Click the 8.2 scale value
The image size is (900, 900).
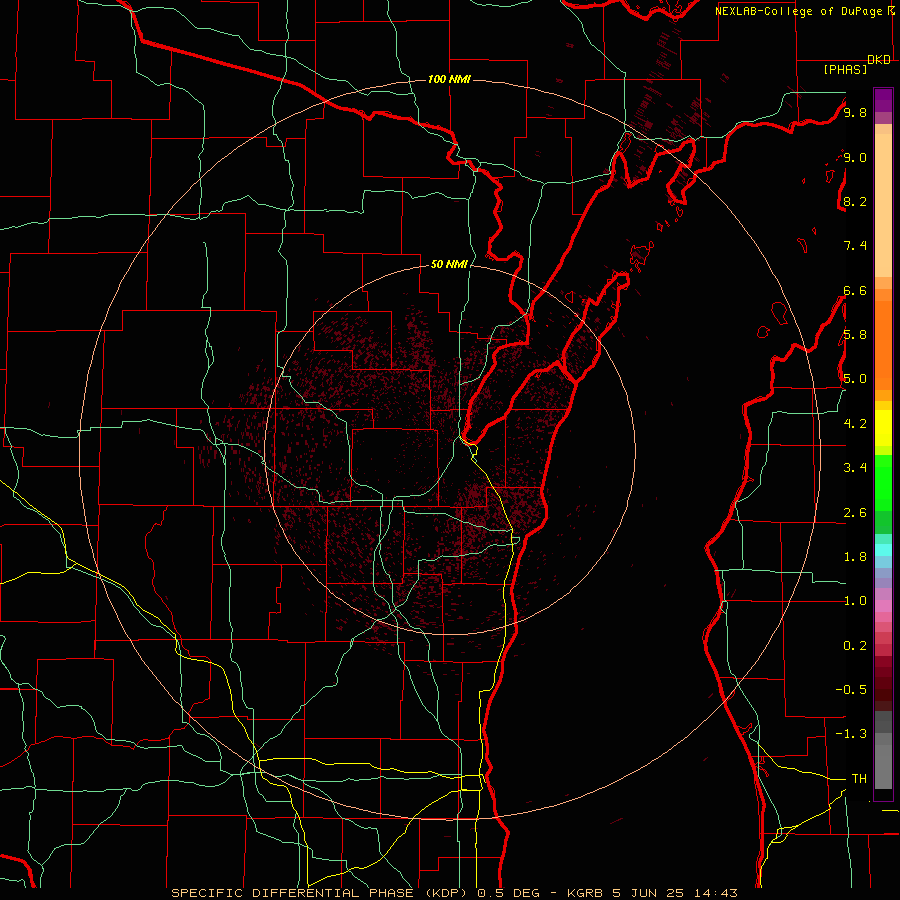855,201
